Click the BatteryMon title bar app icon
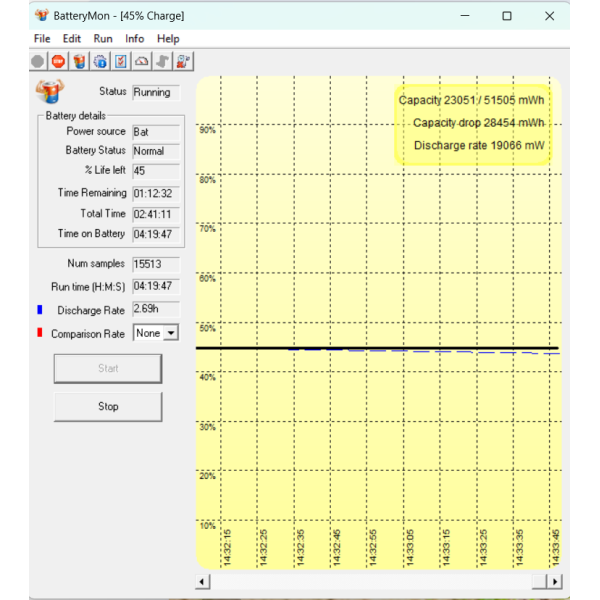 pos(42,15)
